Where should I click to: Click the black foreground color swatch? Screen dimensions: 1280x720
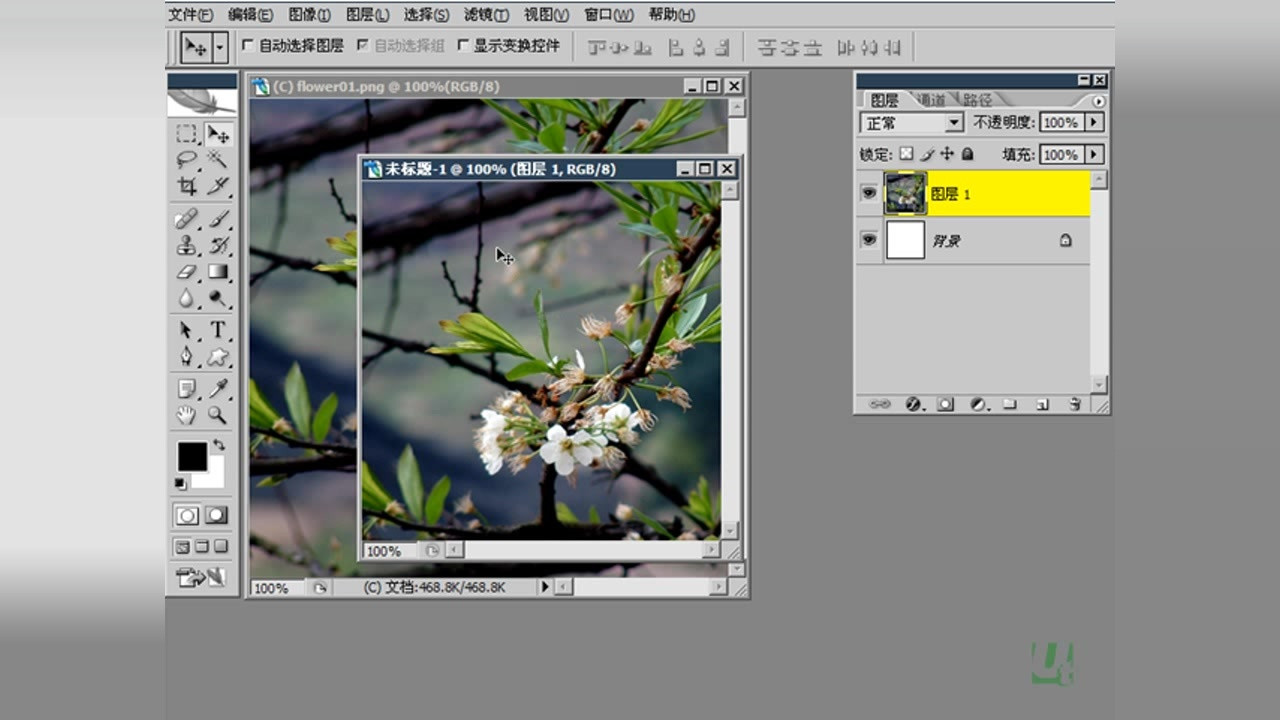coord(192,457)
